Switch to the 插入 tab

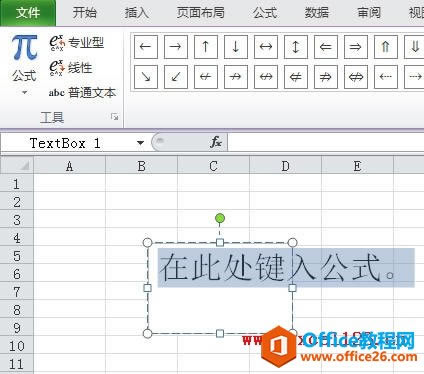tap(136, 13)
